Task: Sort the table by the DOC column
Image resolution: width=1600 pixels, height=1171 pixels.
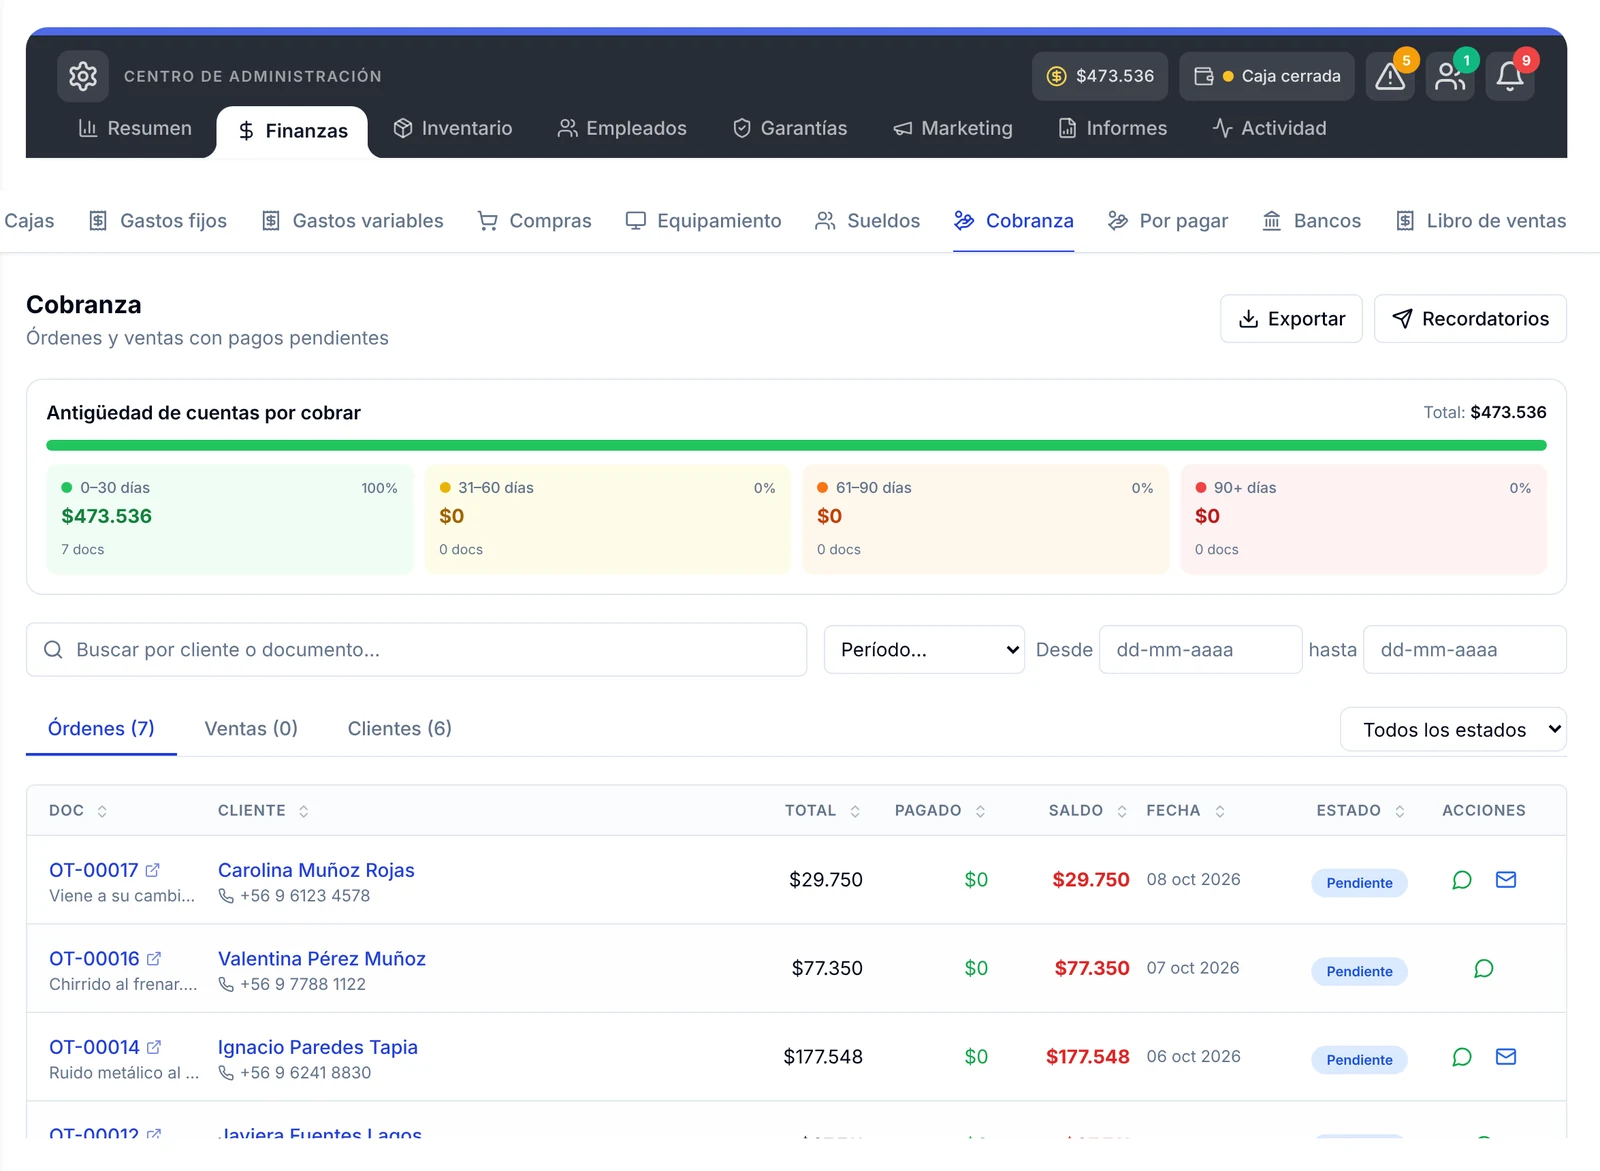Action: click(x=78, y=811)
